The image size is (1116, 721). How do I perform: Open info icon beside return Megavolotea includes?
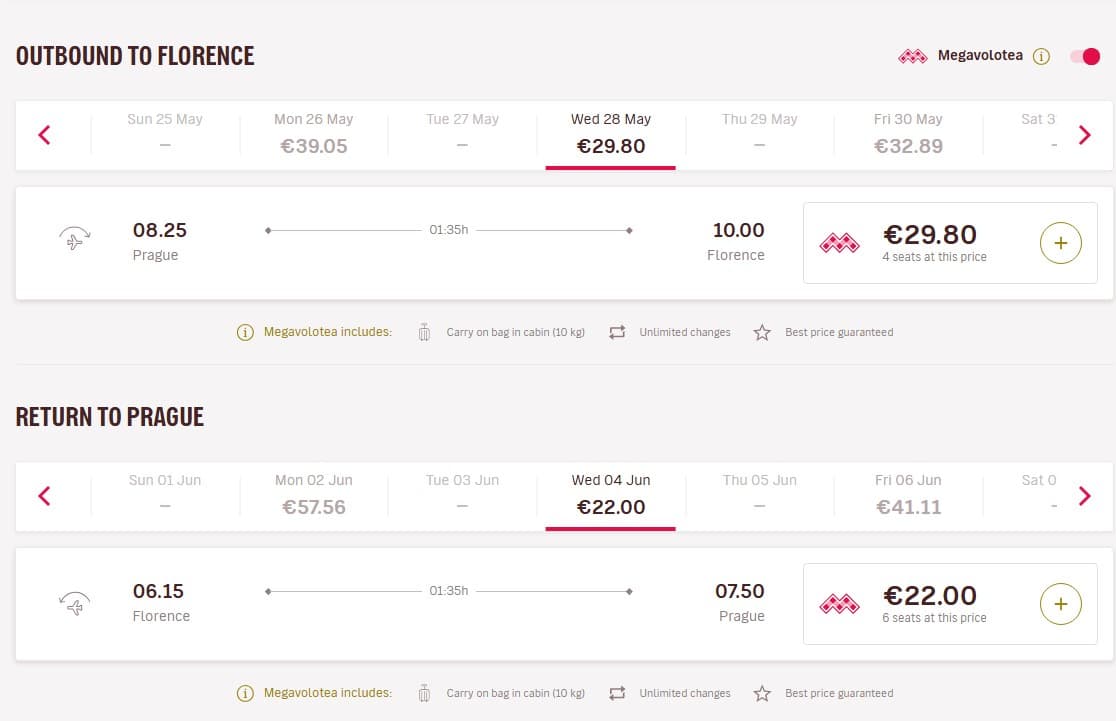click(245, 693)
